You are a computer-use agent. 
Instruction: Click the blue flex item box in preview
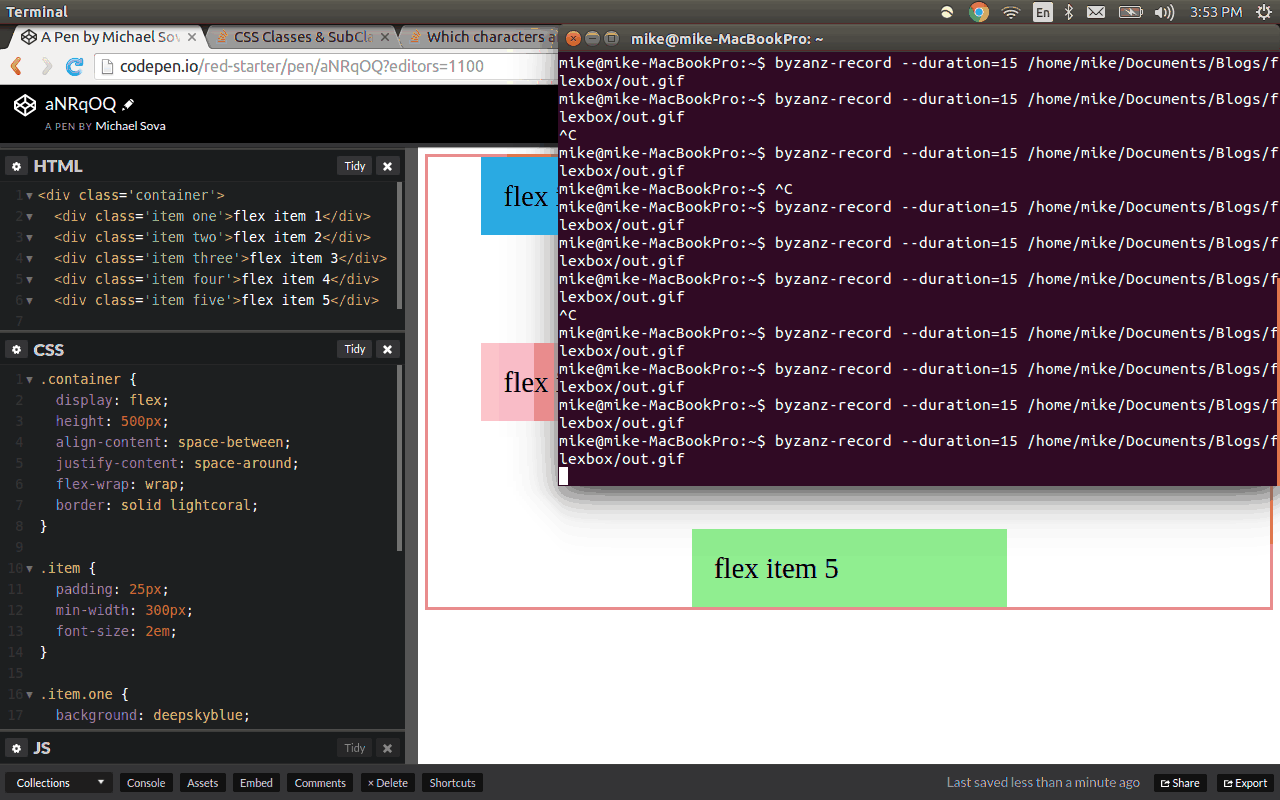(x=519, y=196)
